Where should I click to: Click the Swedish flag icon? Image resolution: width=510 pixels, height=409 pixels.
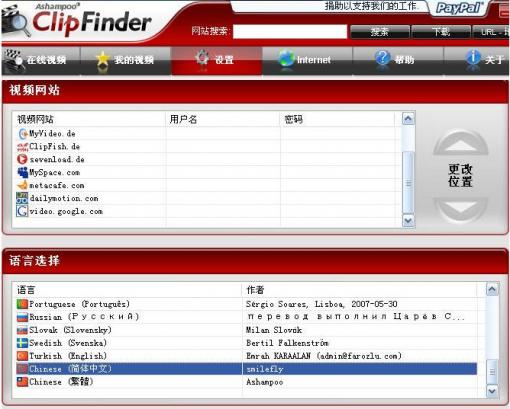22,343
